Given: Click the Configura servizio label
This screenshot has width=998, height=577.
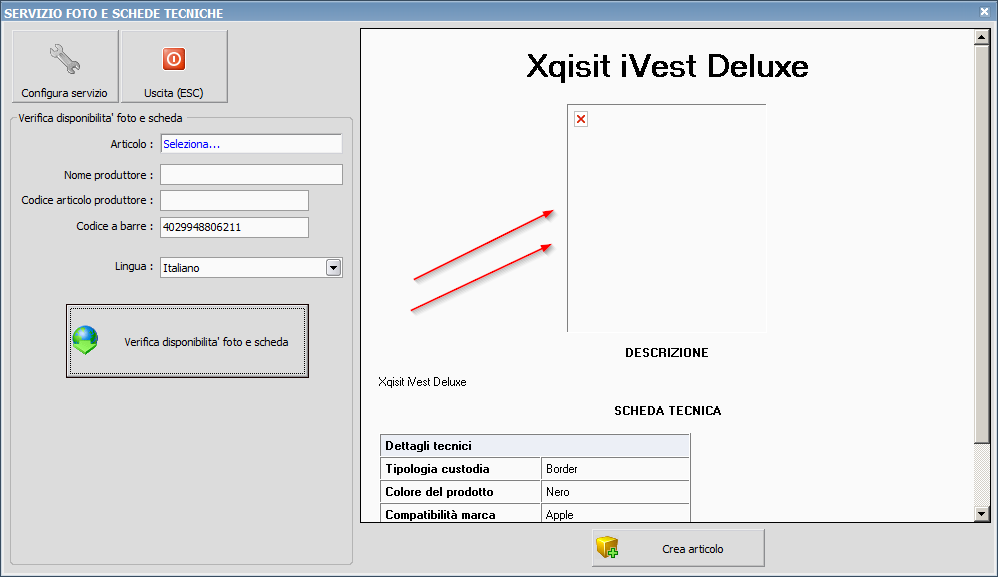Looking at the screenshot, I should pos(64,93).
